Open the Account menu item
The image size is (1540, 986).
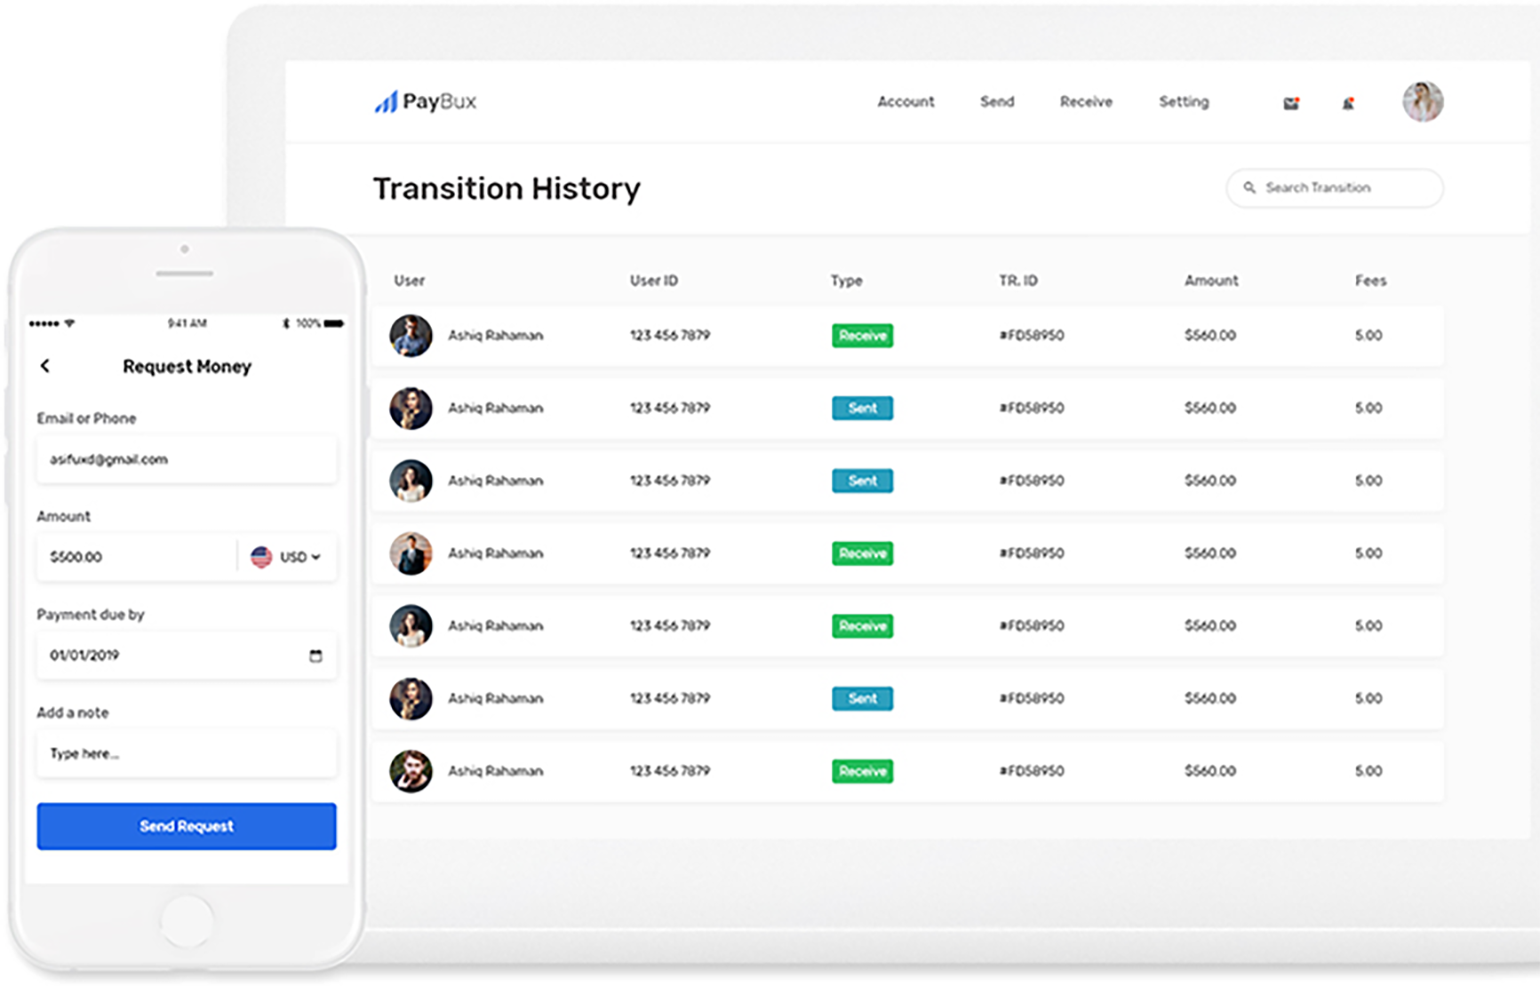pyautogui.click(x=906, y=102)
